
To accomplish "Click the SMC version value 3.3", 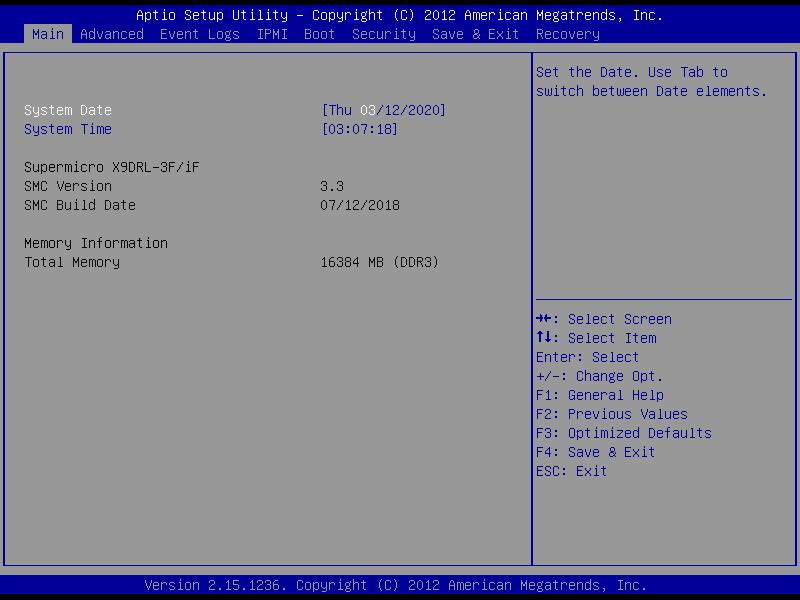I will [332, 186].
